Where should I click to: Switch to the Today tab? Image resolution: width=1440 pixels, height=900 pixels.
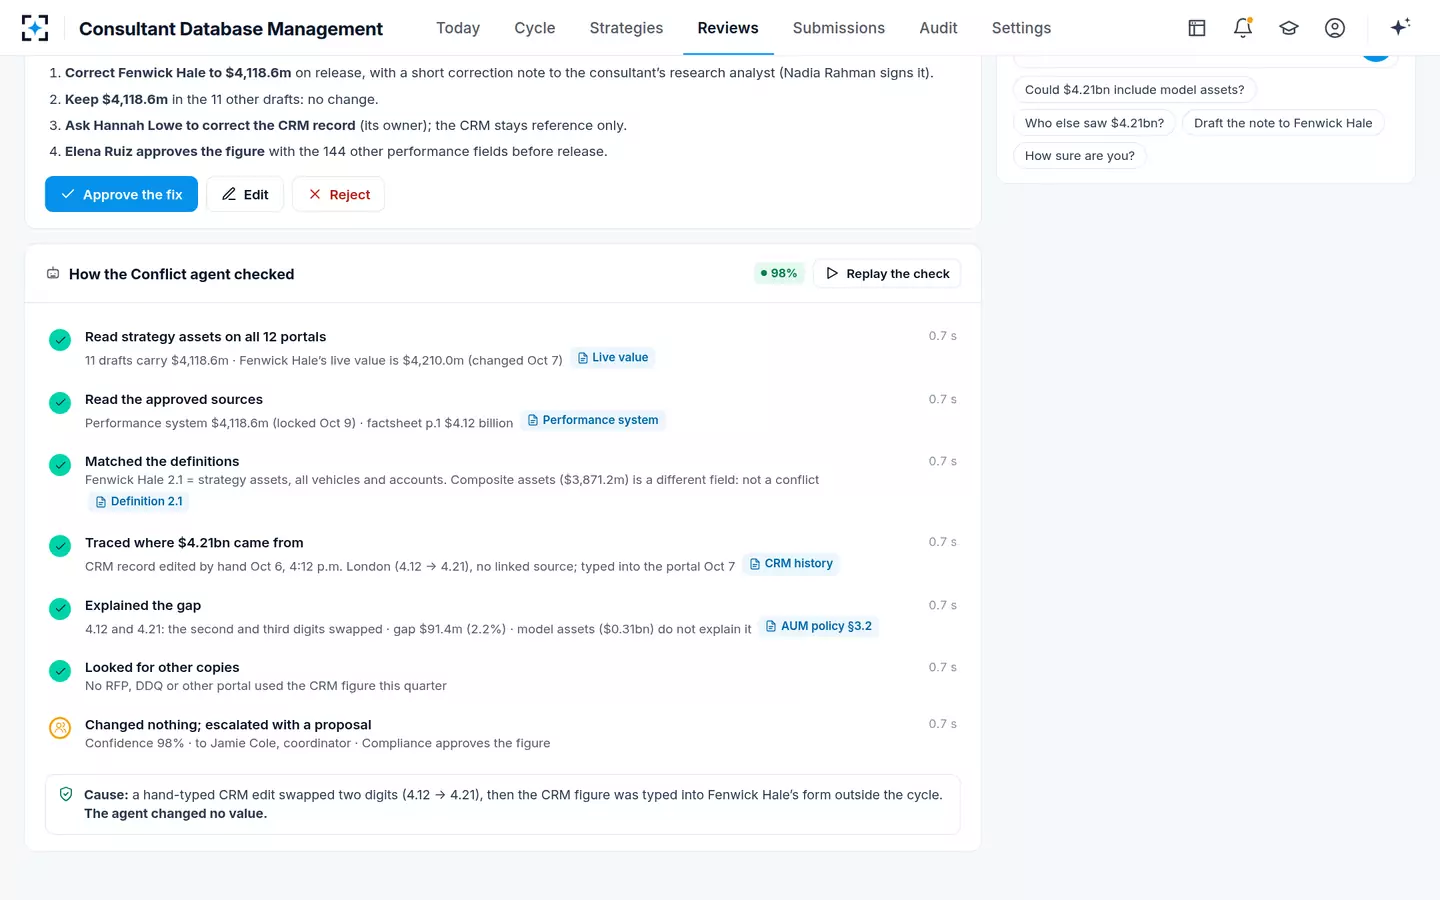coord(458,28)
